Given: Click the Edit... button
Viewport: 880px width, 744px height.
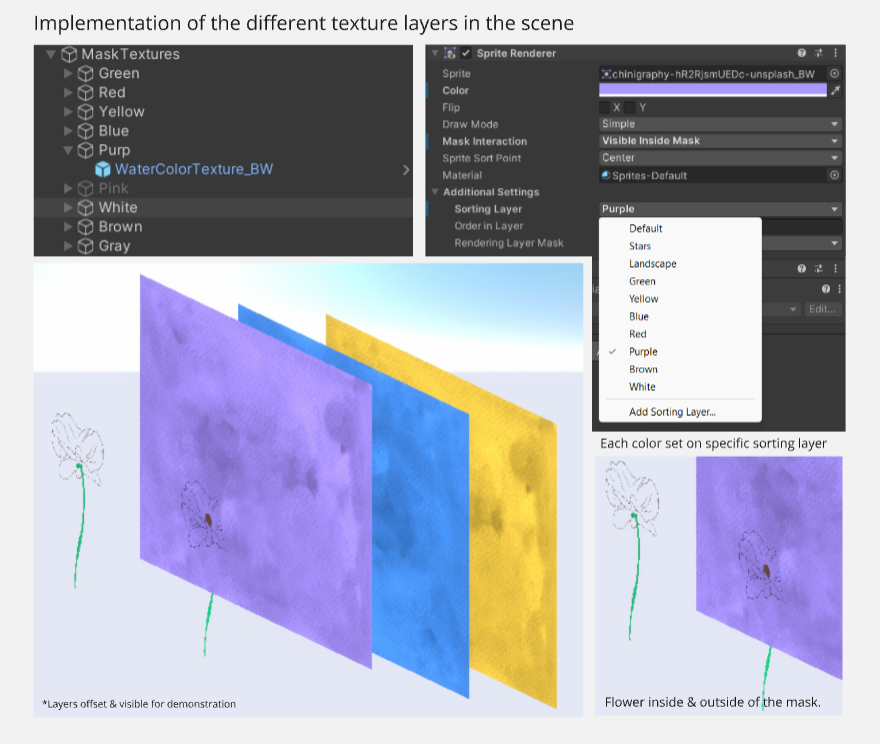Looking at the screenshot, I should tap(823, 309).
